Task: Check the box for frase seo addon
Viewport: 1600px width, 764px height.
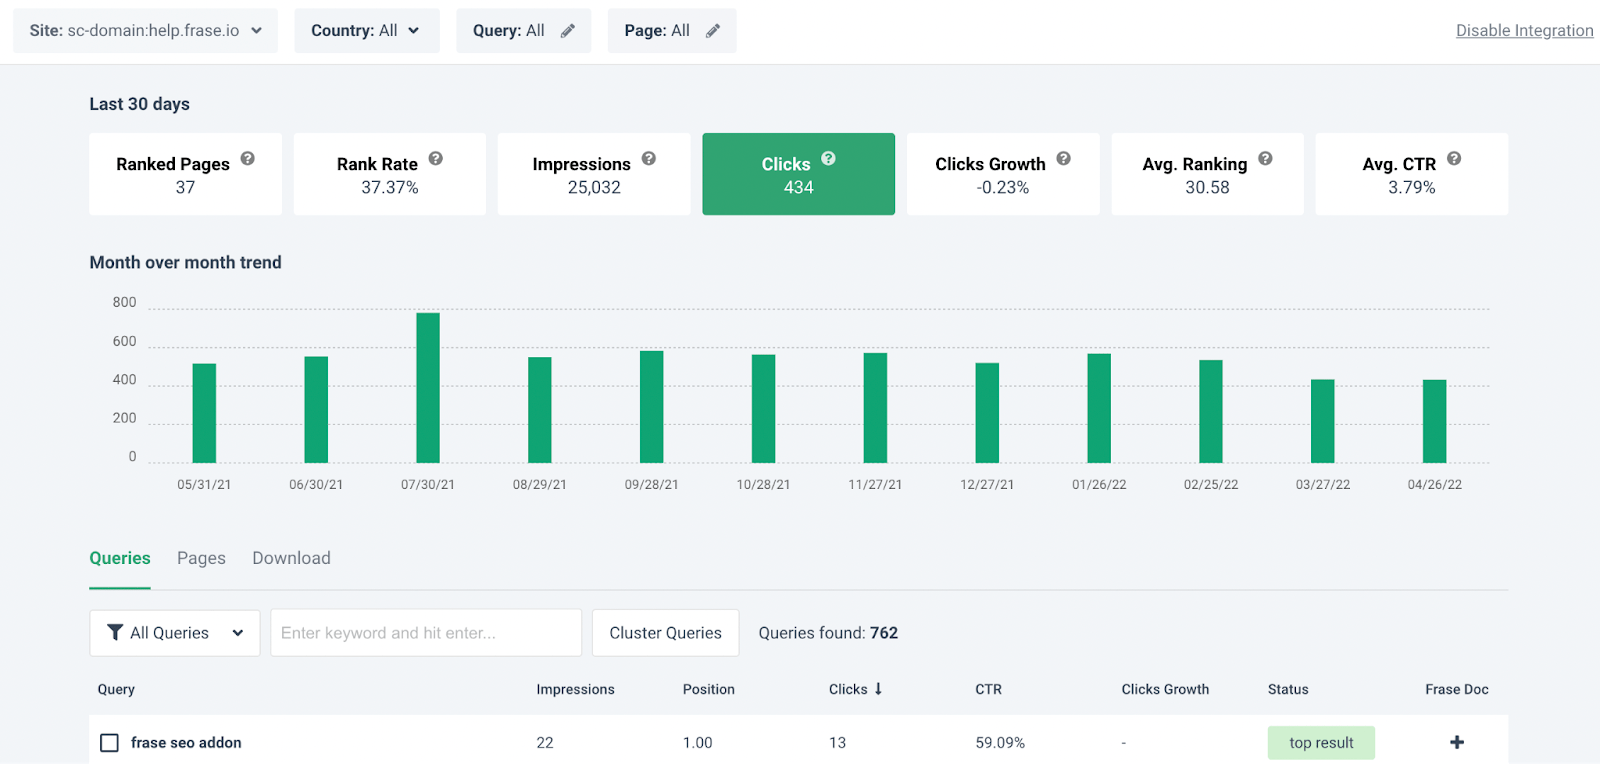Action: pyautogui.click(x=110, y=743)
